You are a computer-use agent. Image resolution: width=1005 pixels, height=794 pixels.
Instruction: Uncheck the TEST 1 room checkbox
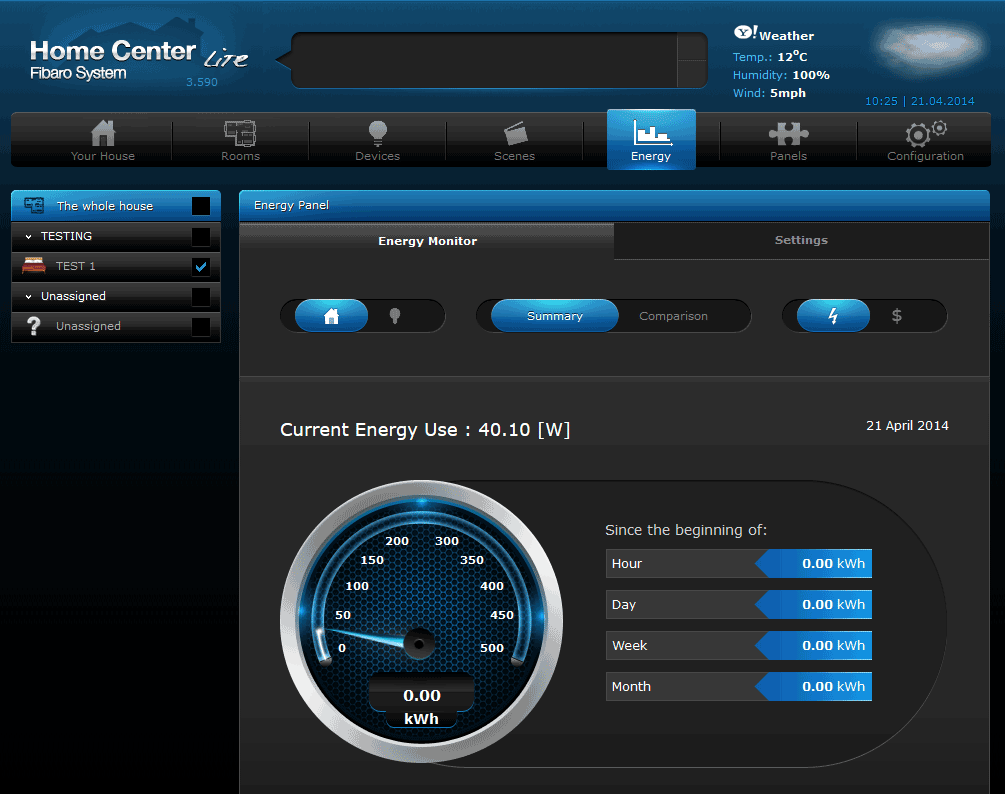click(201, 267)
